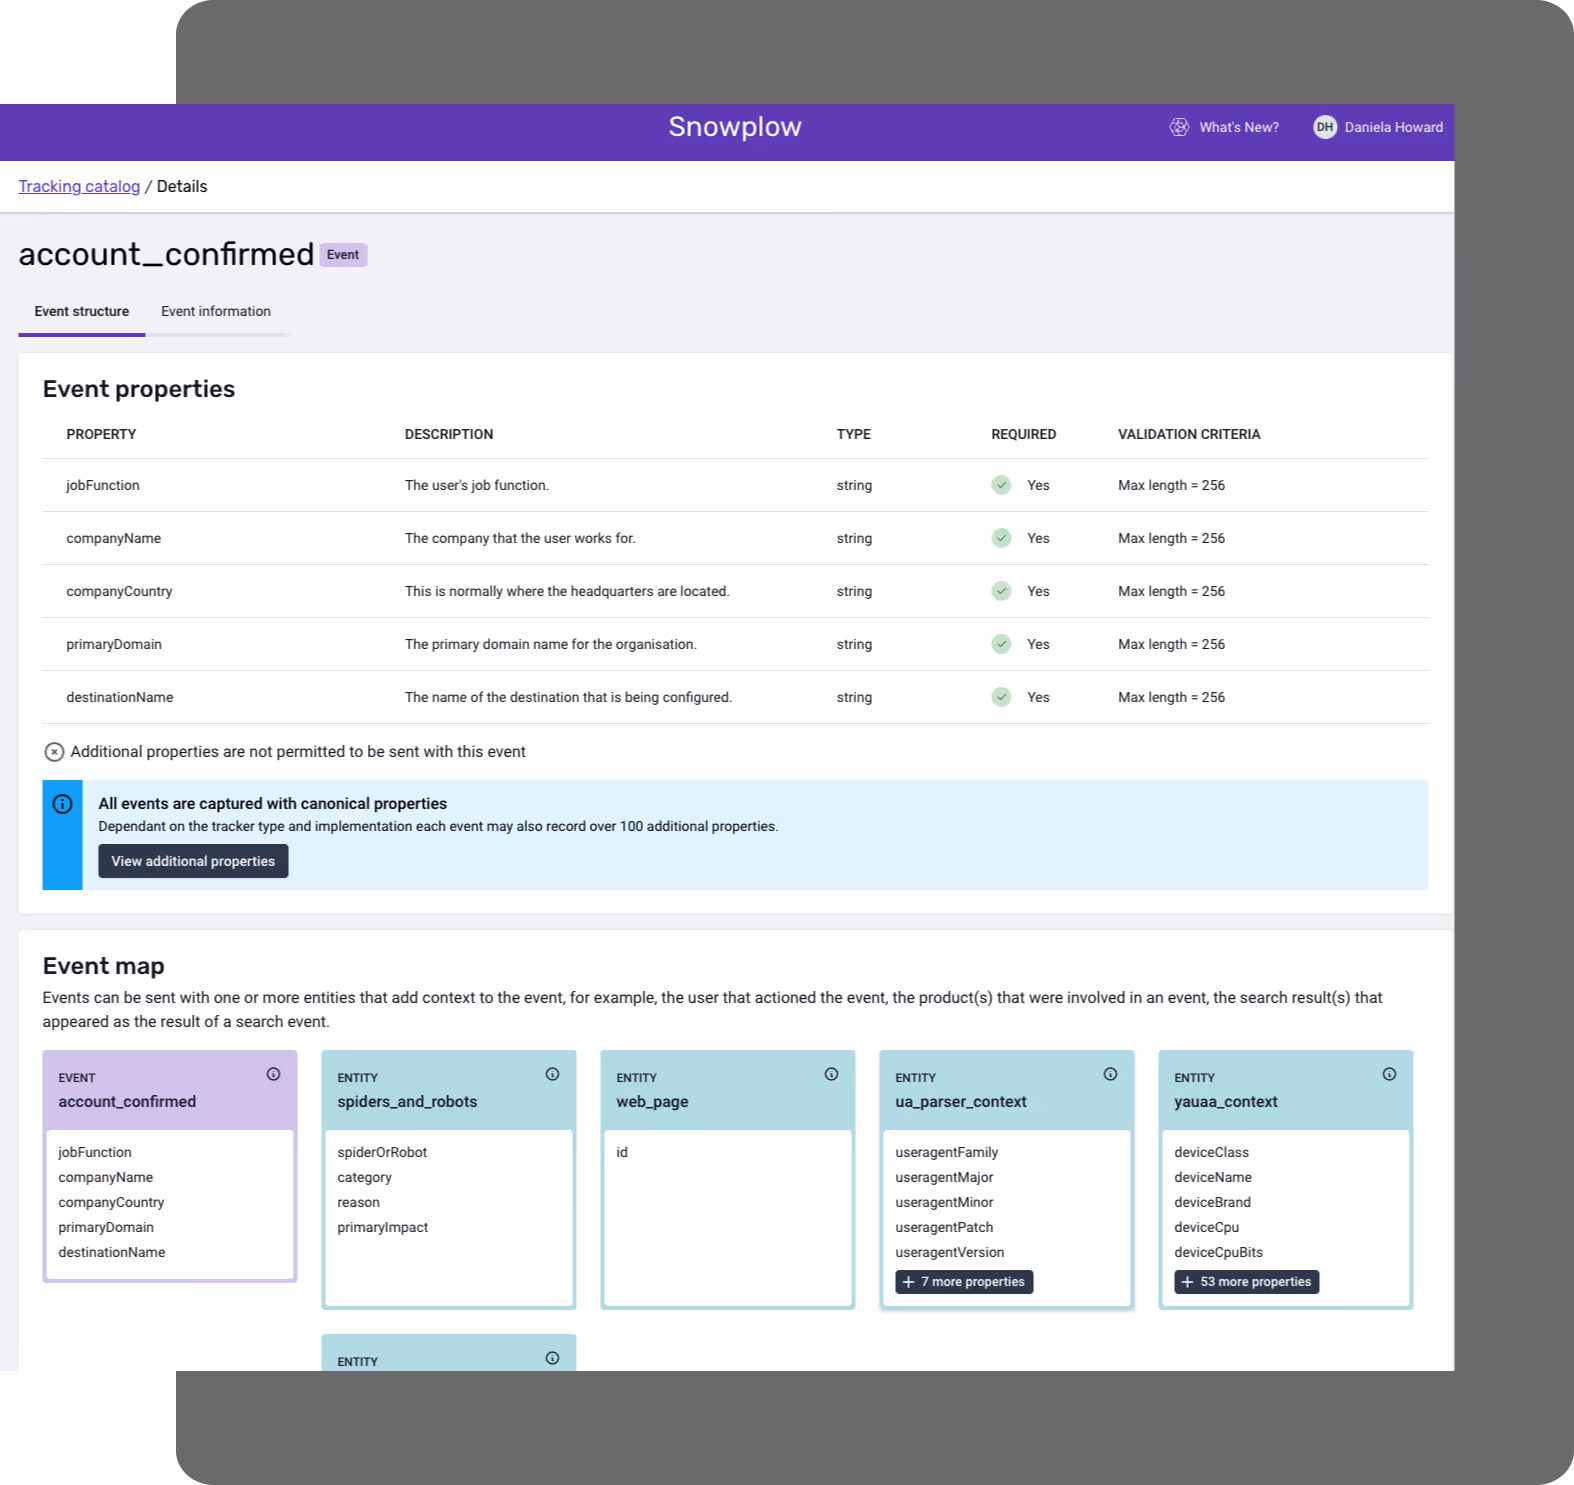Click category in spiders_and_robots card

[x=364, y=1177]
